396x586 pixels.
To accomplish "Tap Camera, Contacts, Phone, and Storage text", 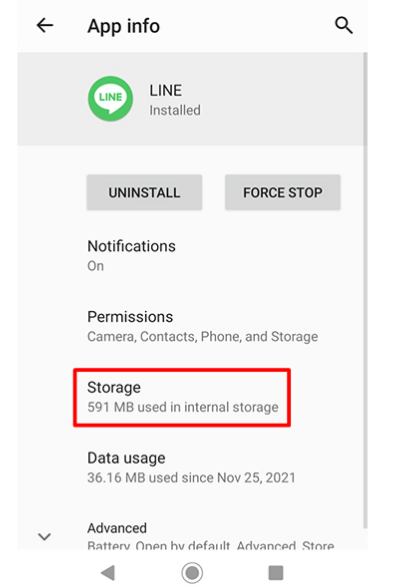I will coord(202,337).
